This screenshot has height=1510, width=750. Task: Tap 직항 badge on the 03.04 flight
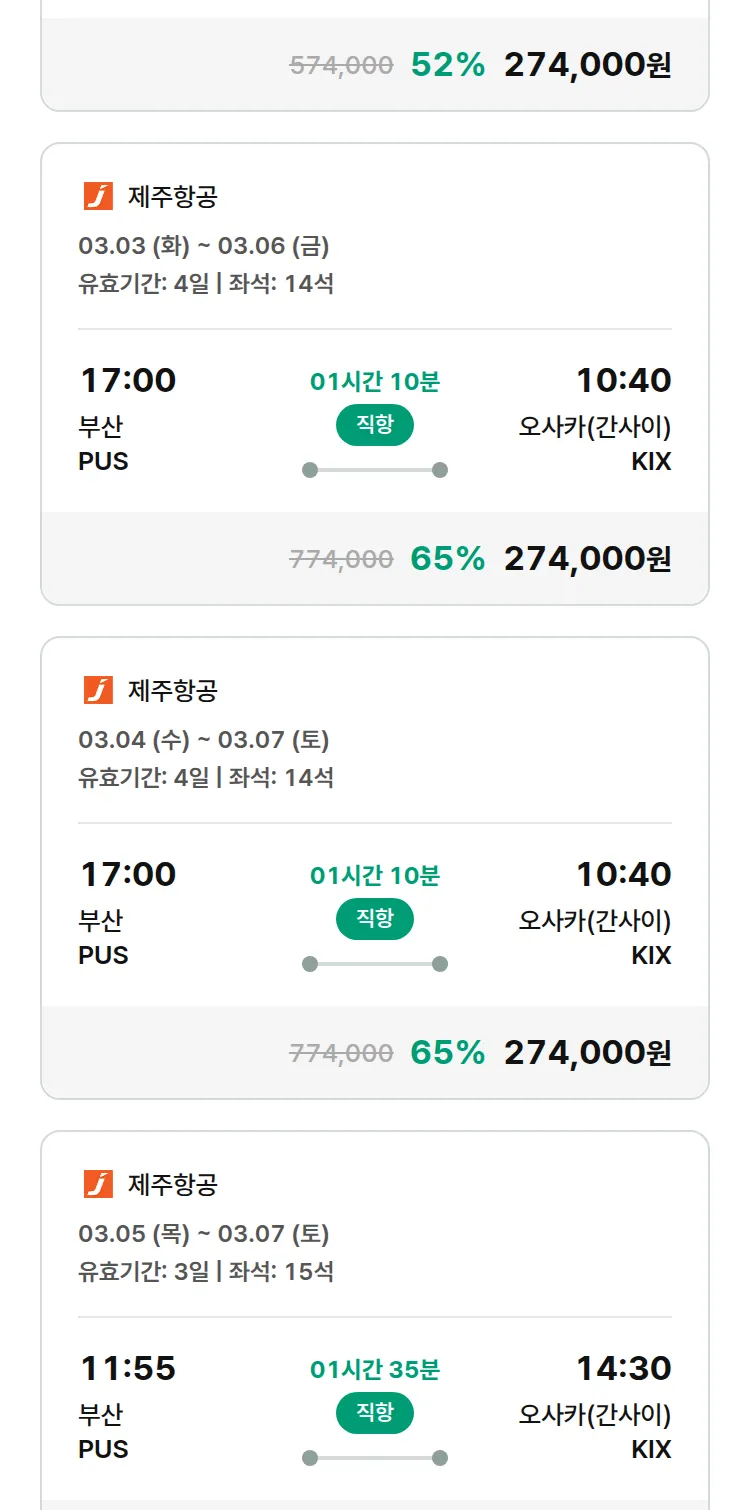(x=374, y=919)
